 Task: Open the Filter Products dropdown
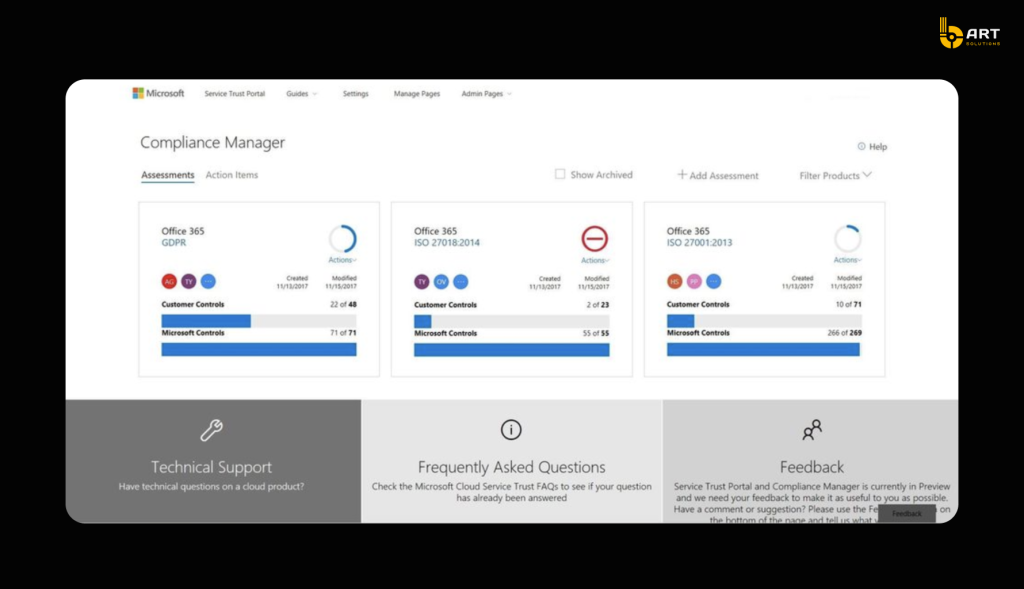pos(835,175)
